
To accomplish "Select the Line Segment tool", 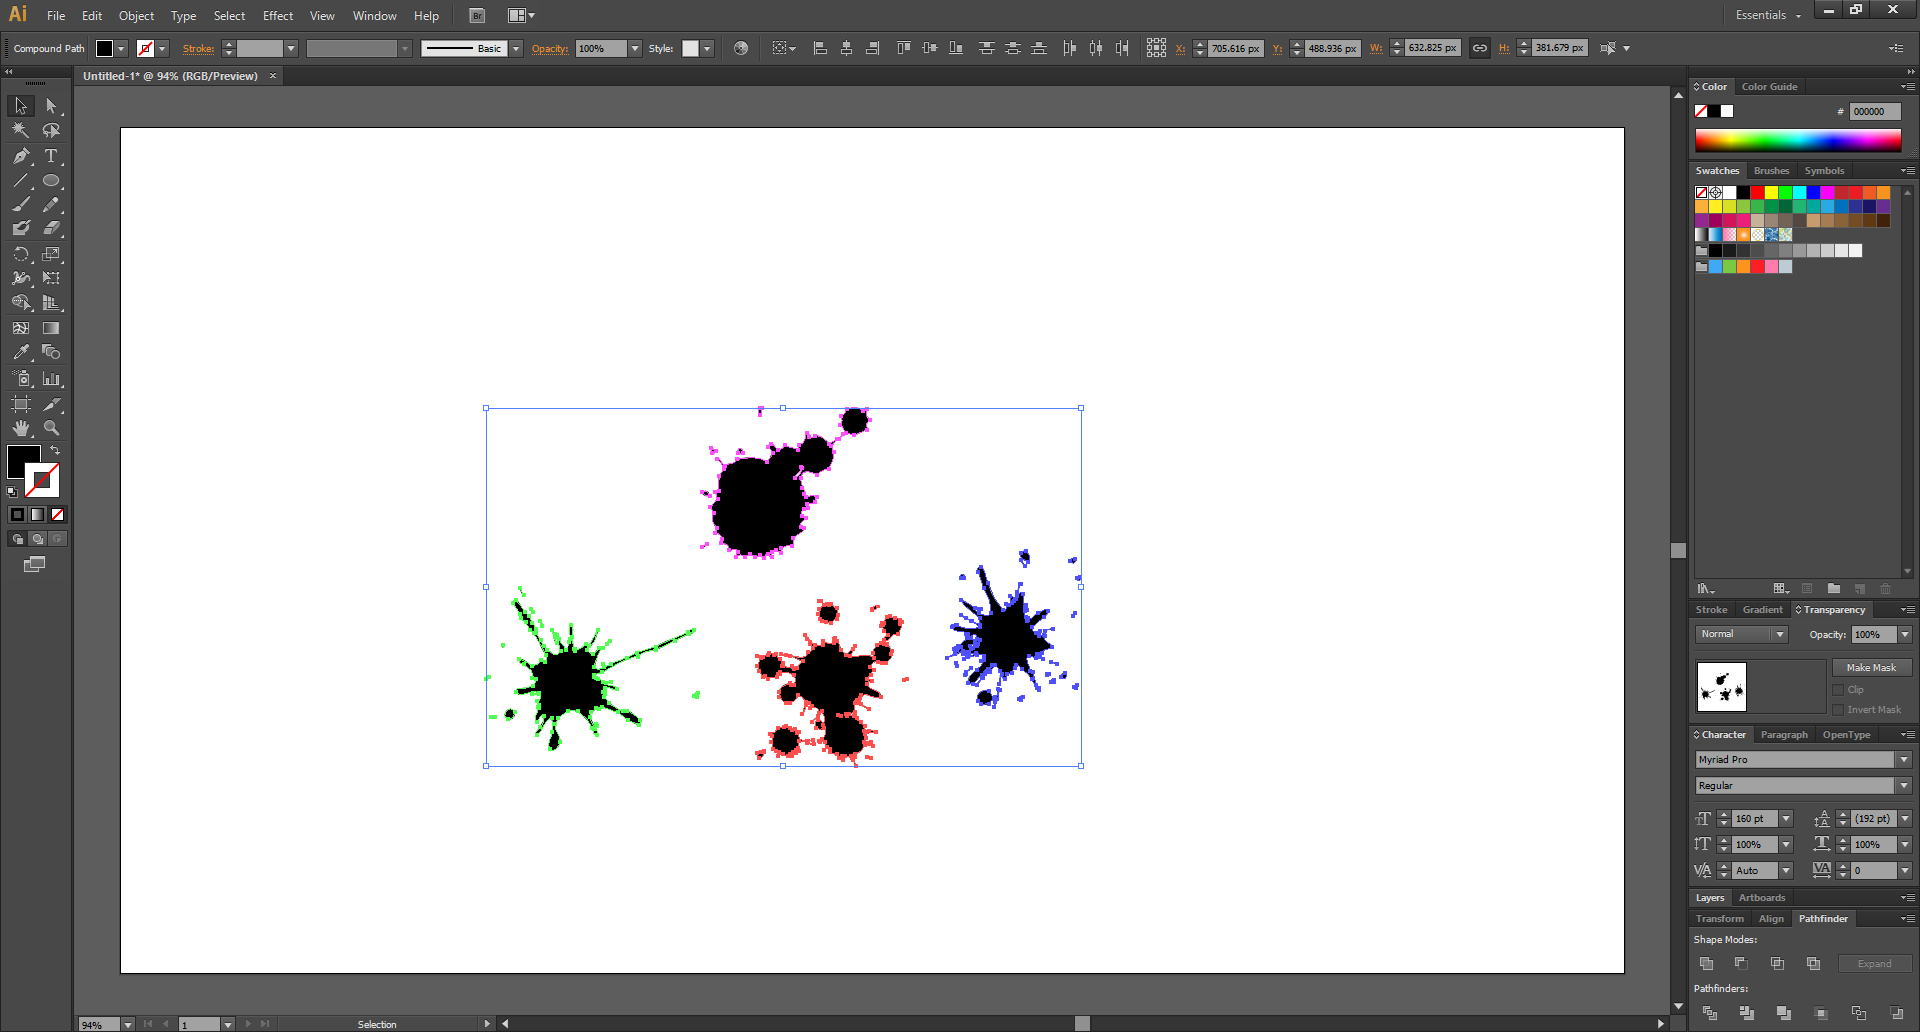I will click(21, 181).
